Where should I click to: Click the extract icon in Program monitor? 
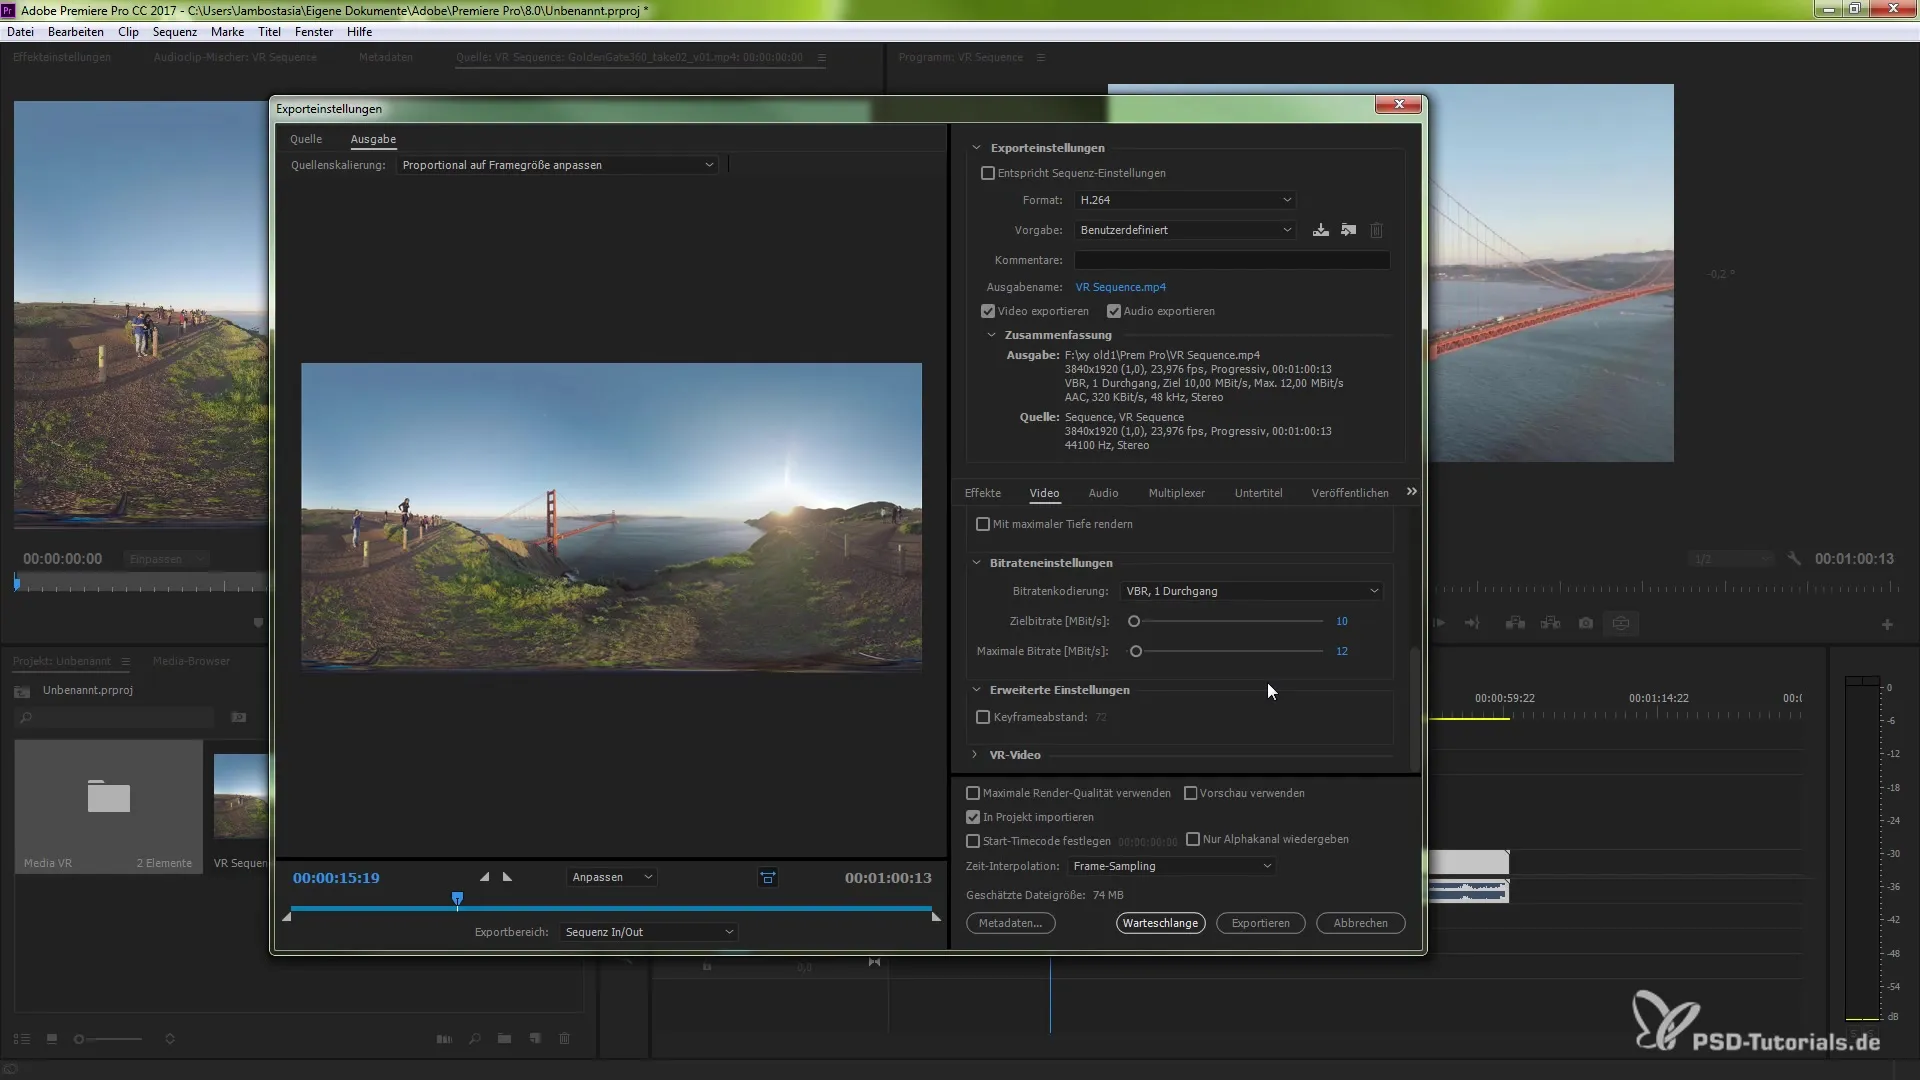(x=1551, y=623)
